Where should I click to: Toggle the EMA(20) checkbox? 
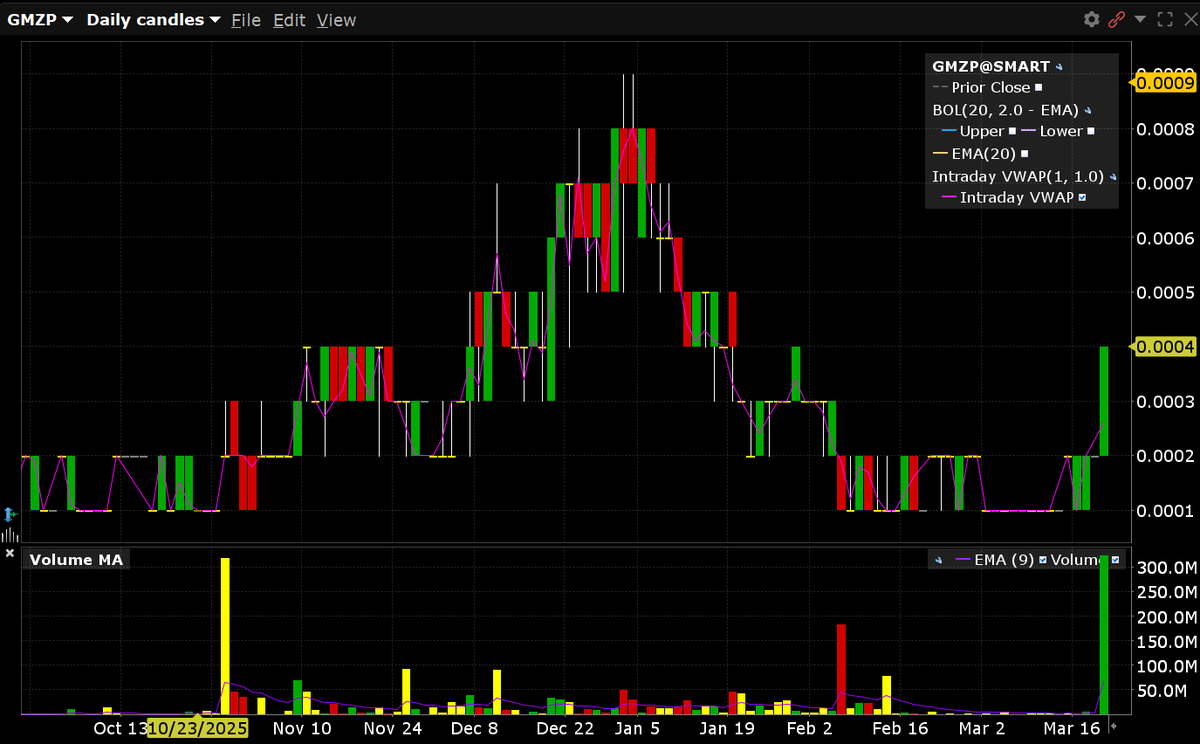click(x=1024, y=154)
